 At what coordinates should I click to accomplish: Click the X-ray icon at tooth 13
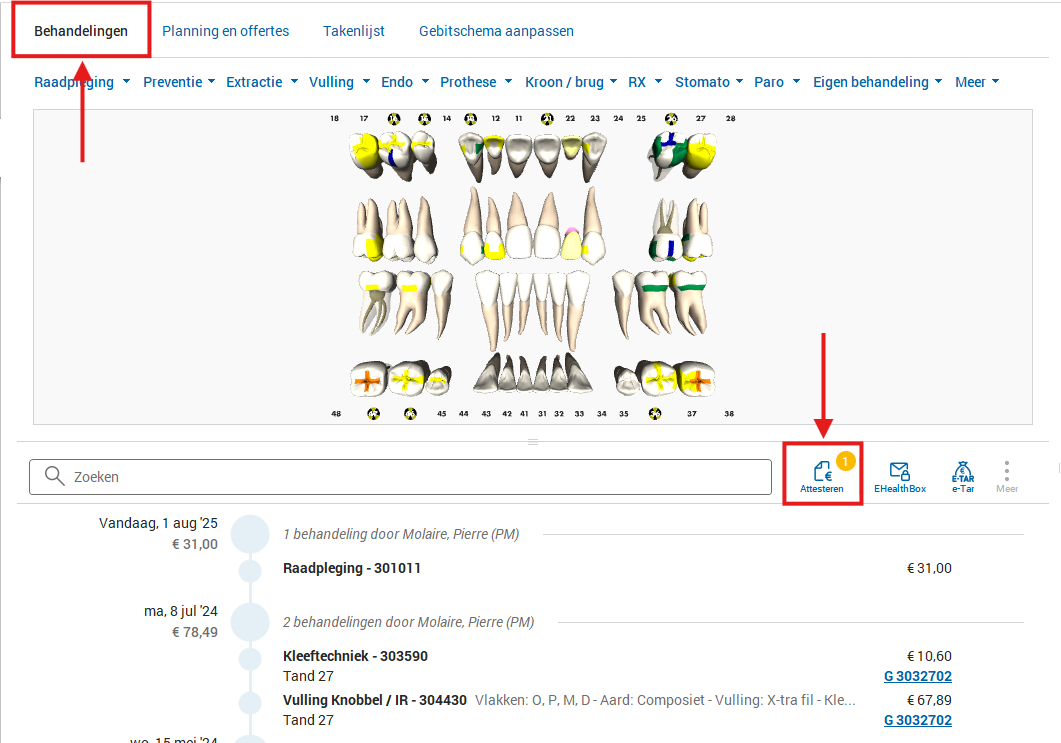(470, 118)
